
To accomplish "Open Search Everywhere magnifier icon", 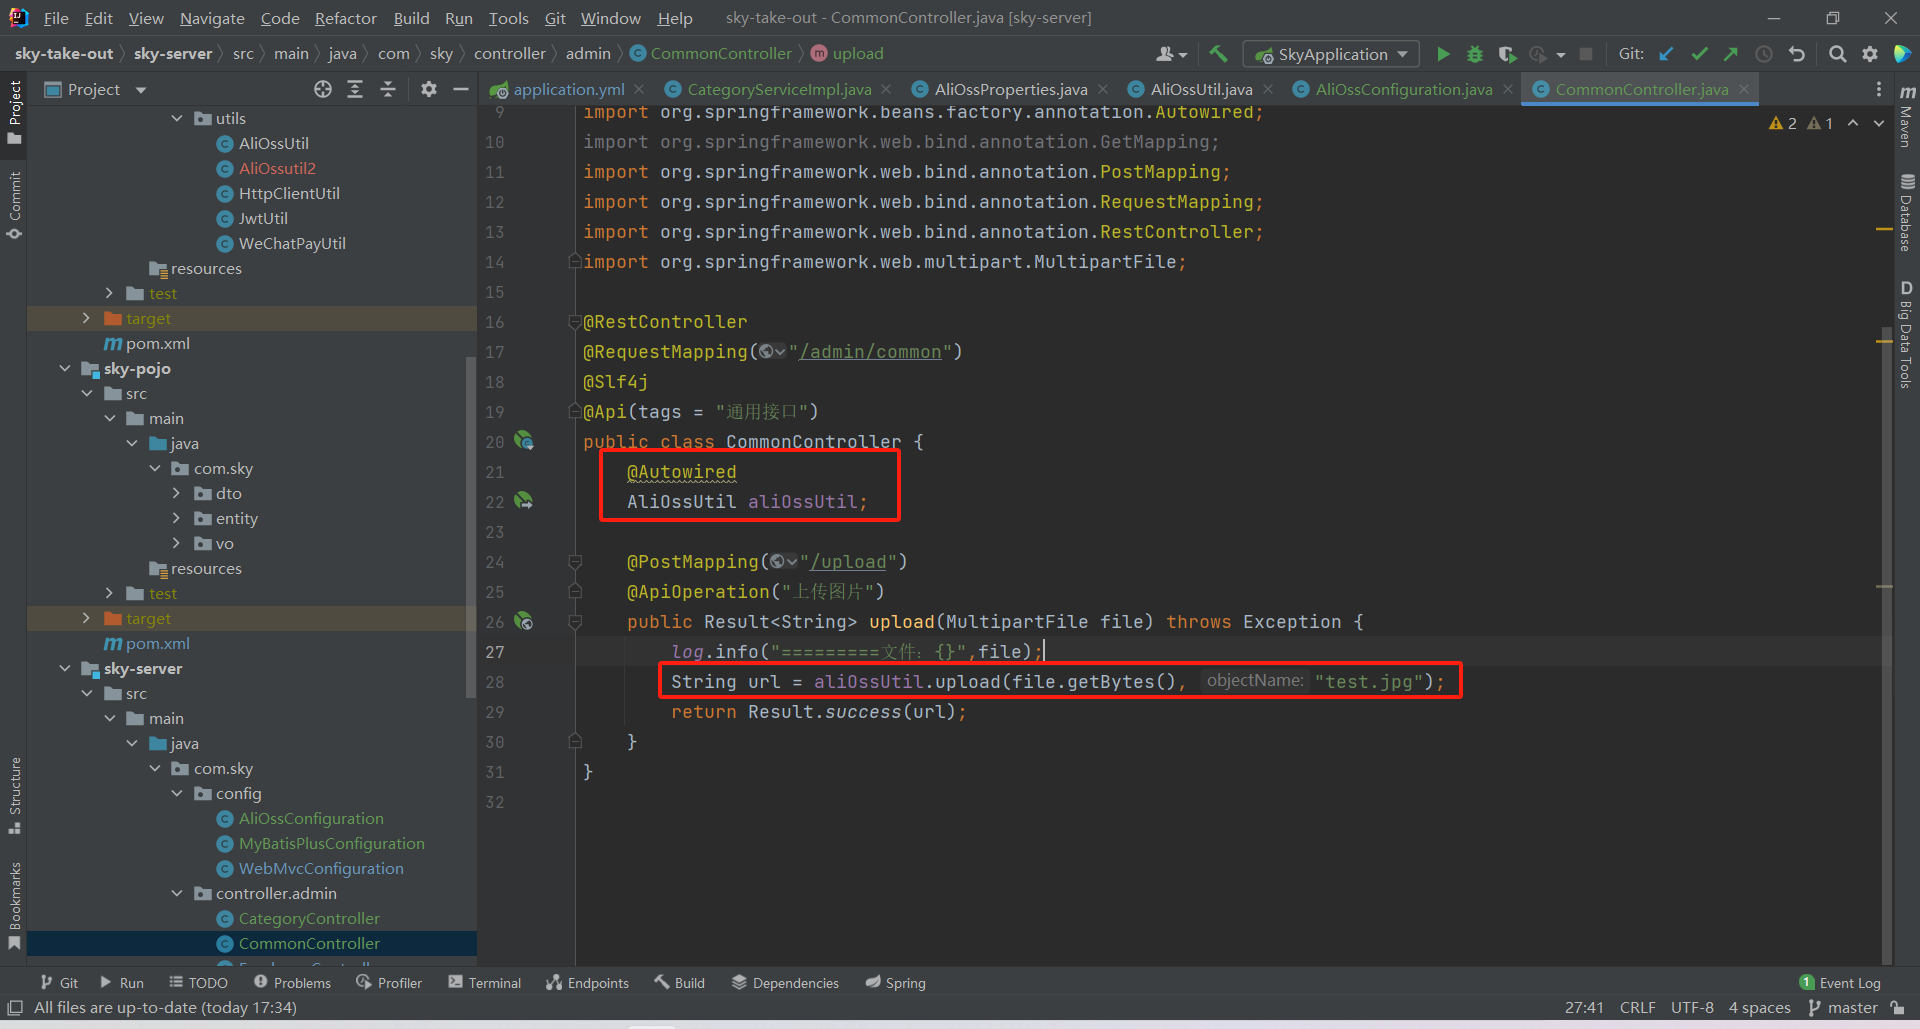I will (x=1837, y=54).
